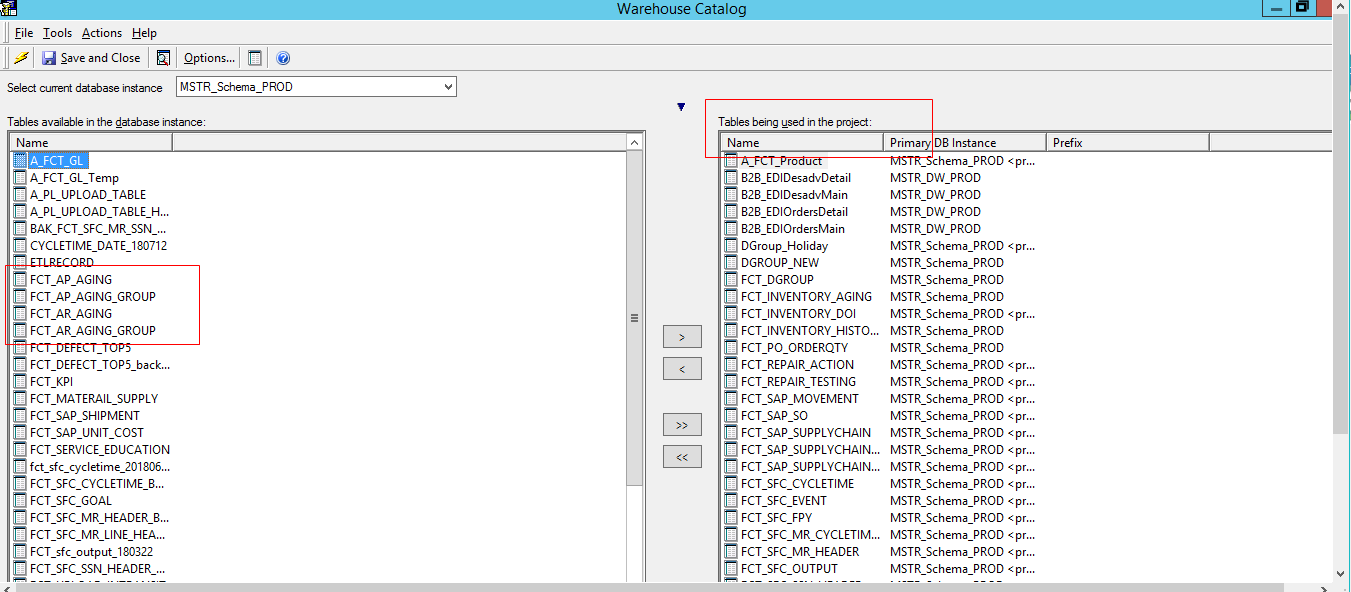Image resolution: width=1351 pixels, height=592 pixels.
Task: Select FCT_KPI in available tables list
Action: tap(51, 382)
